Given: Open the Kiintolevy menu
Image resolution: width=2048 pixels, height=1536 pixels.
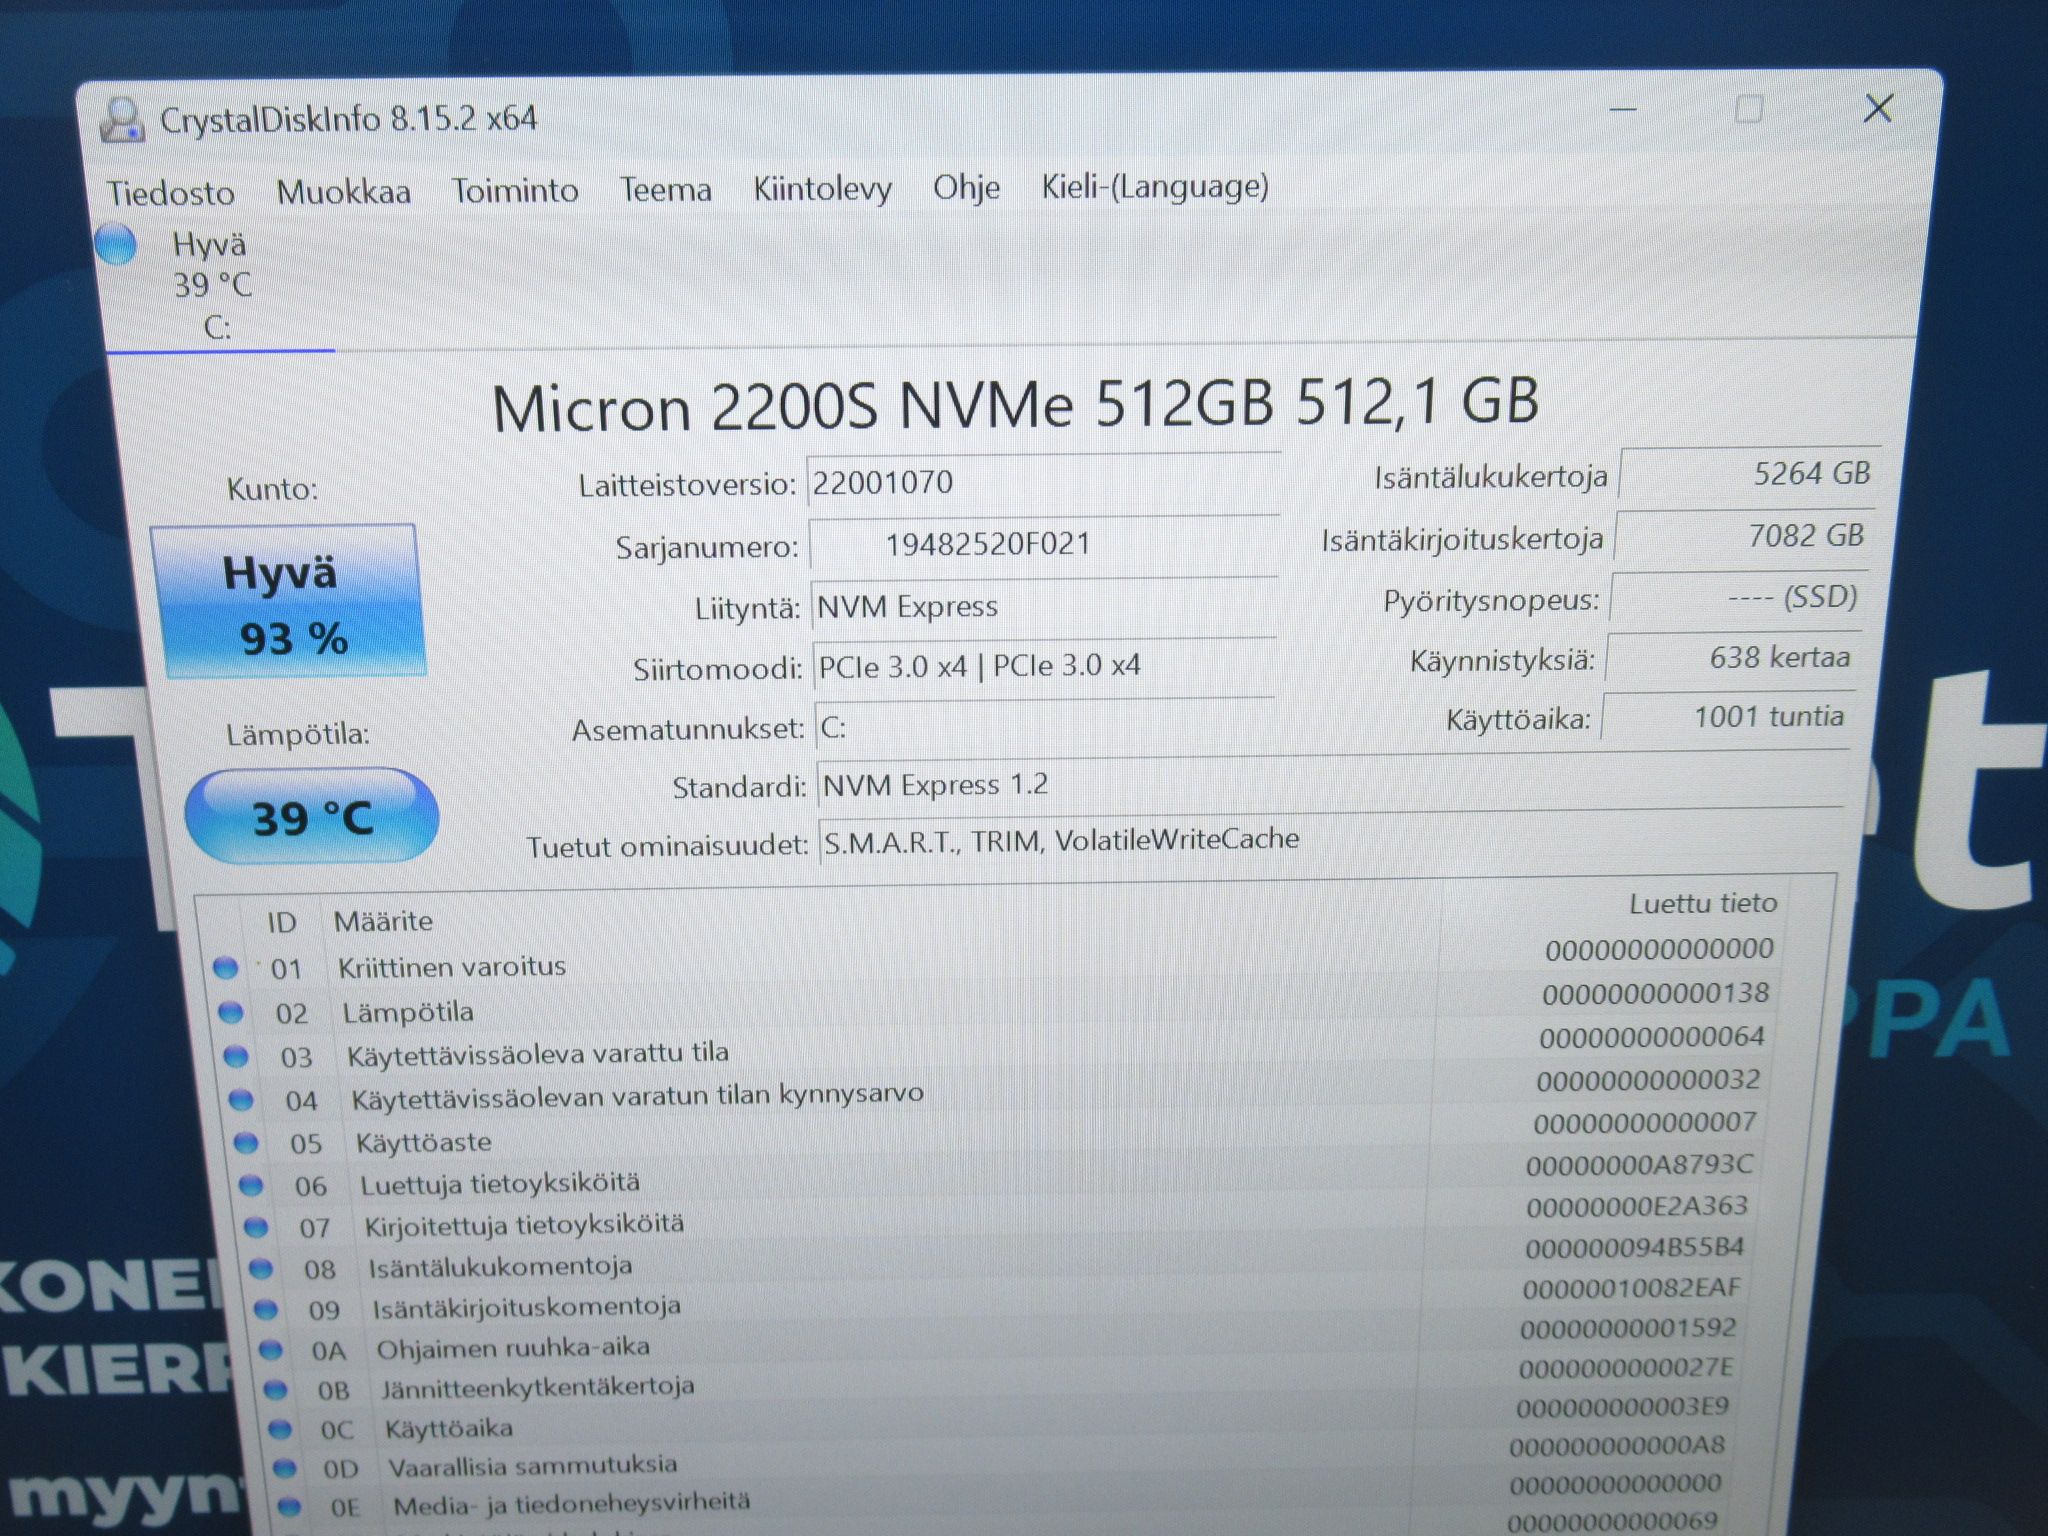Looking at the screenshot, I should click(822, 188).
